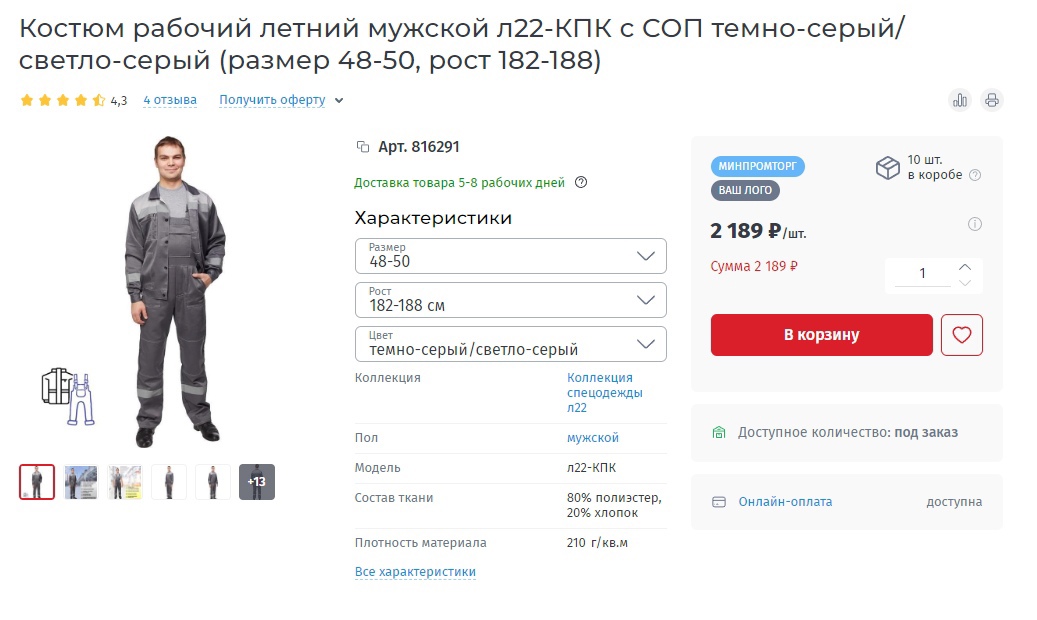
Task: Click the quantity input field
Action: point(922,273)
